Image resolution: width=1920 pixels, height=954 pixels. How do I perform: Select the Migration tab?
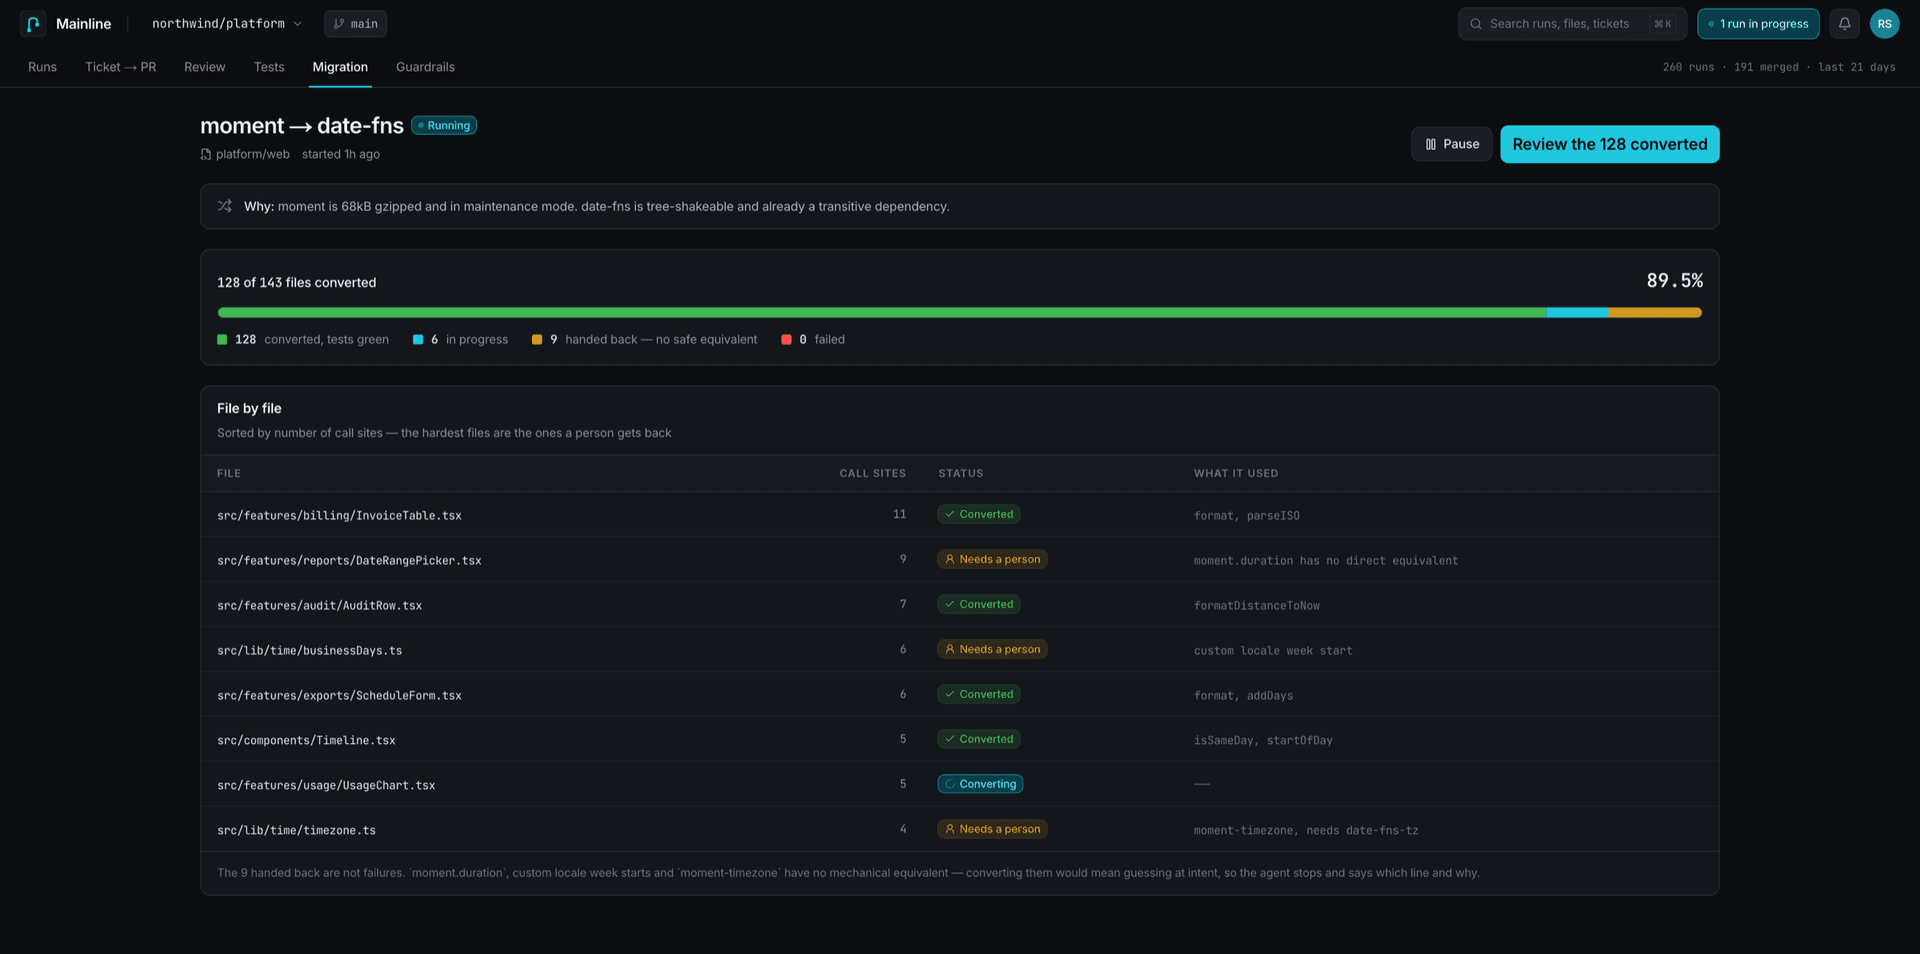coord(340,67)
